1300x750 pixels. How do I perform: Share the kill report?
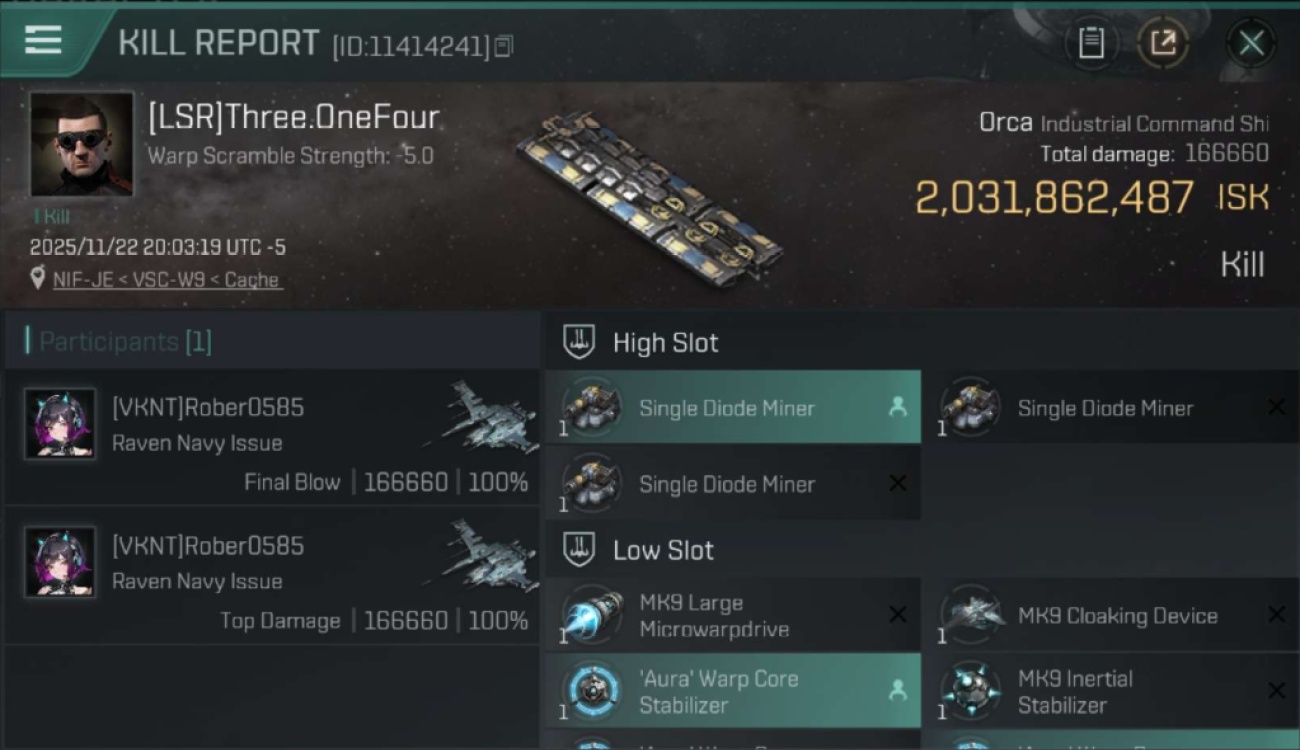(x=1163, y=43)
